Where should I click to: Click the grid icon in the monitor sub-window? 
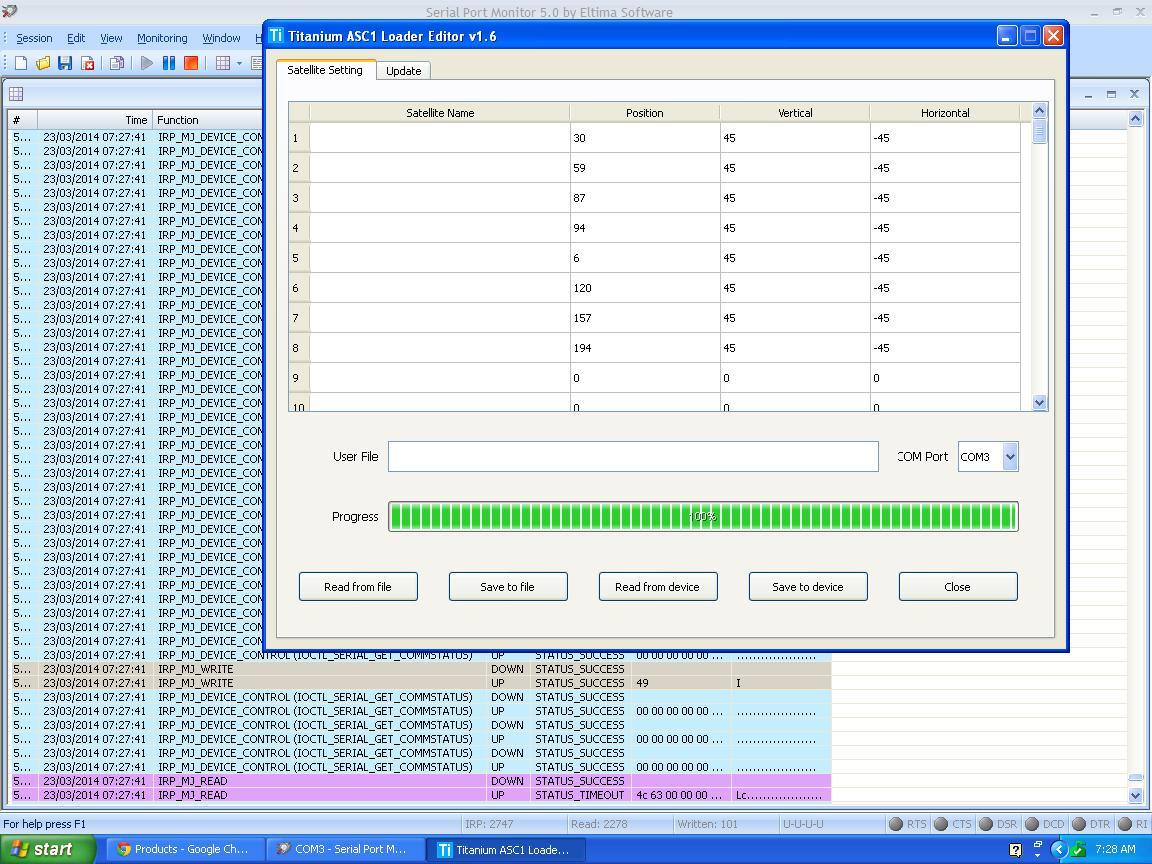point(16,94)
